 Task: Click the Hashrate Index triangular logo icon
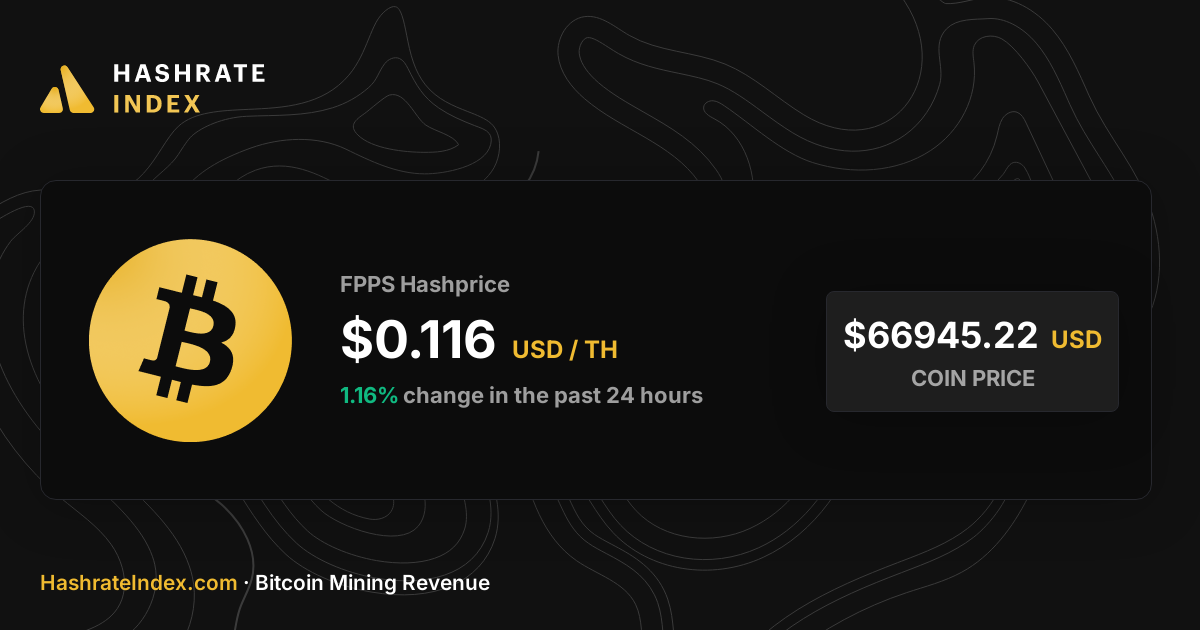[67, 89]
